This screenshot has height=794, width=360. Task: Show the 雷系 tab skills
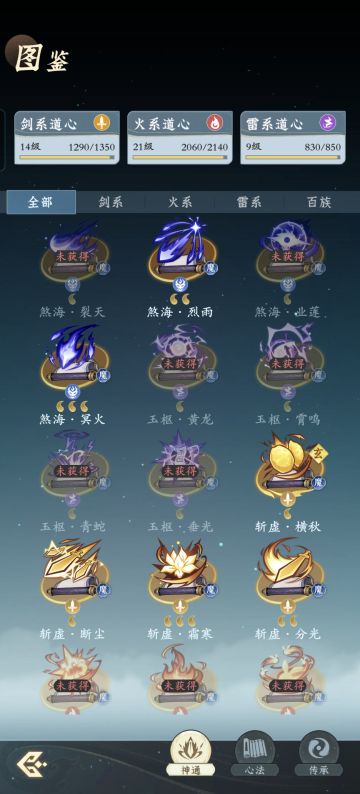pos(250,202)
